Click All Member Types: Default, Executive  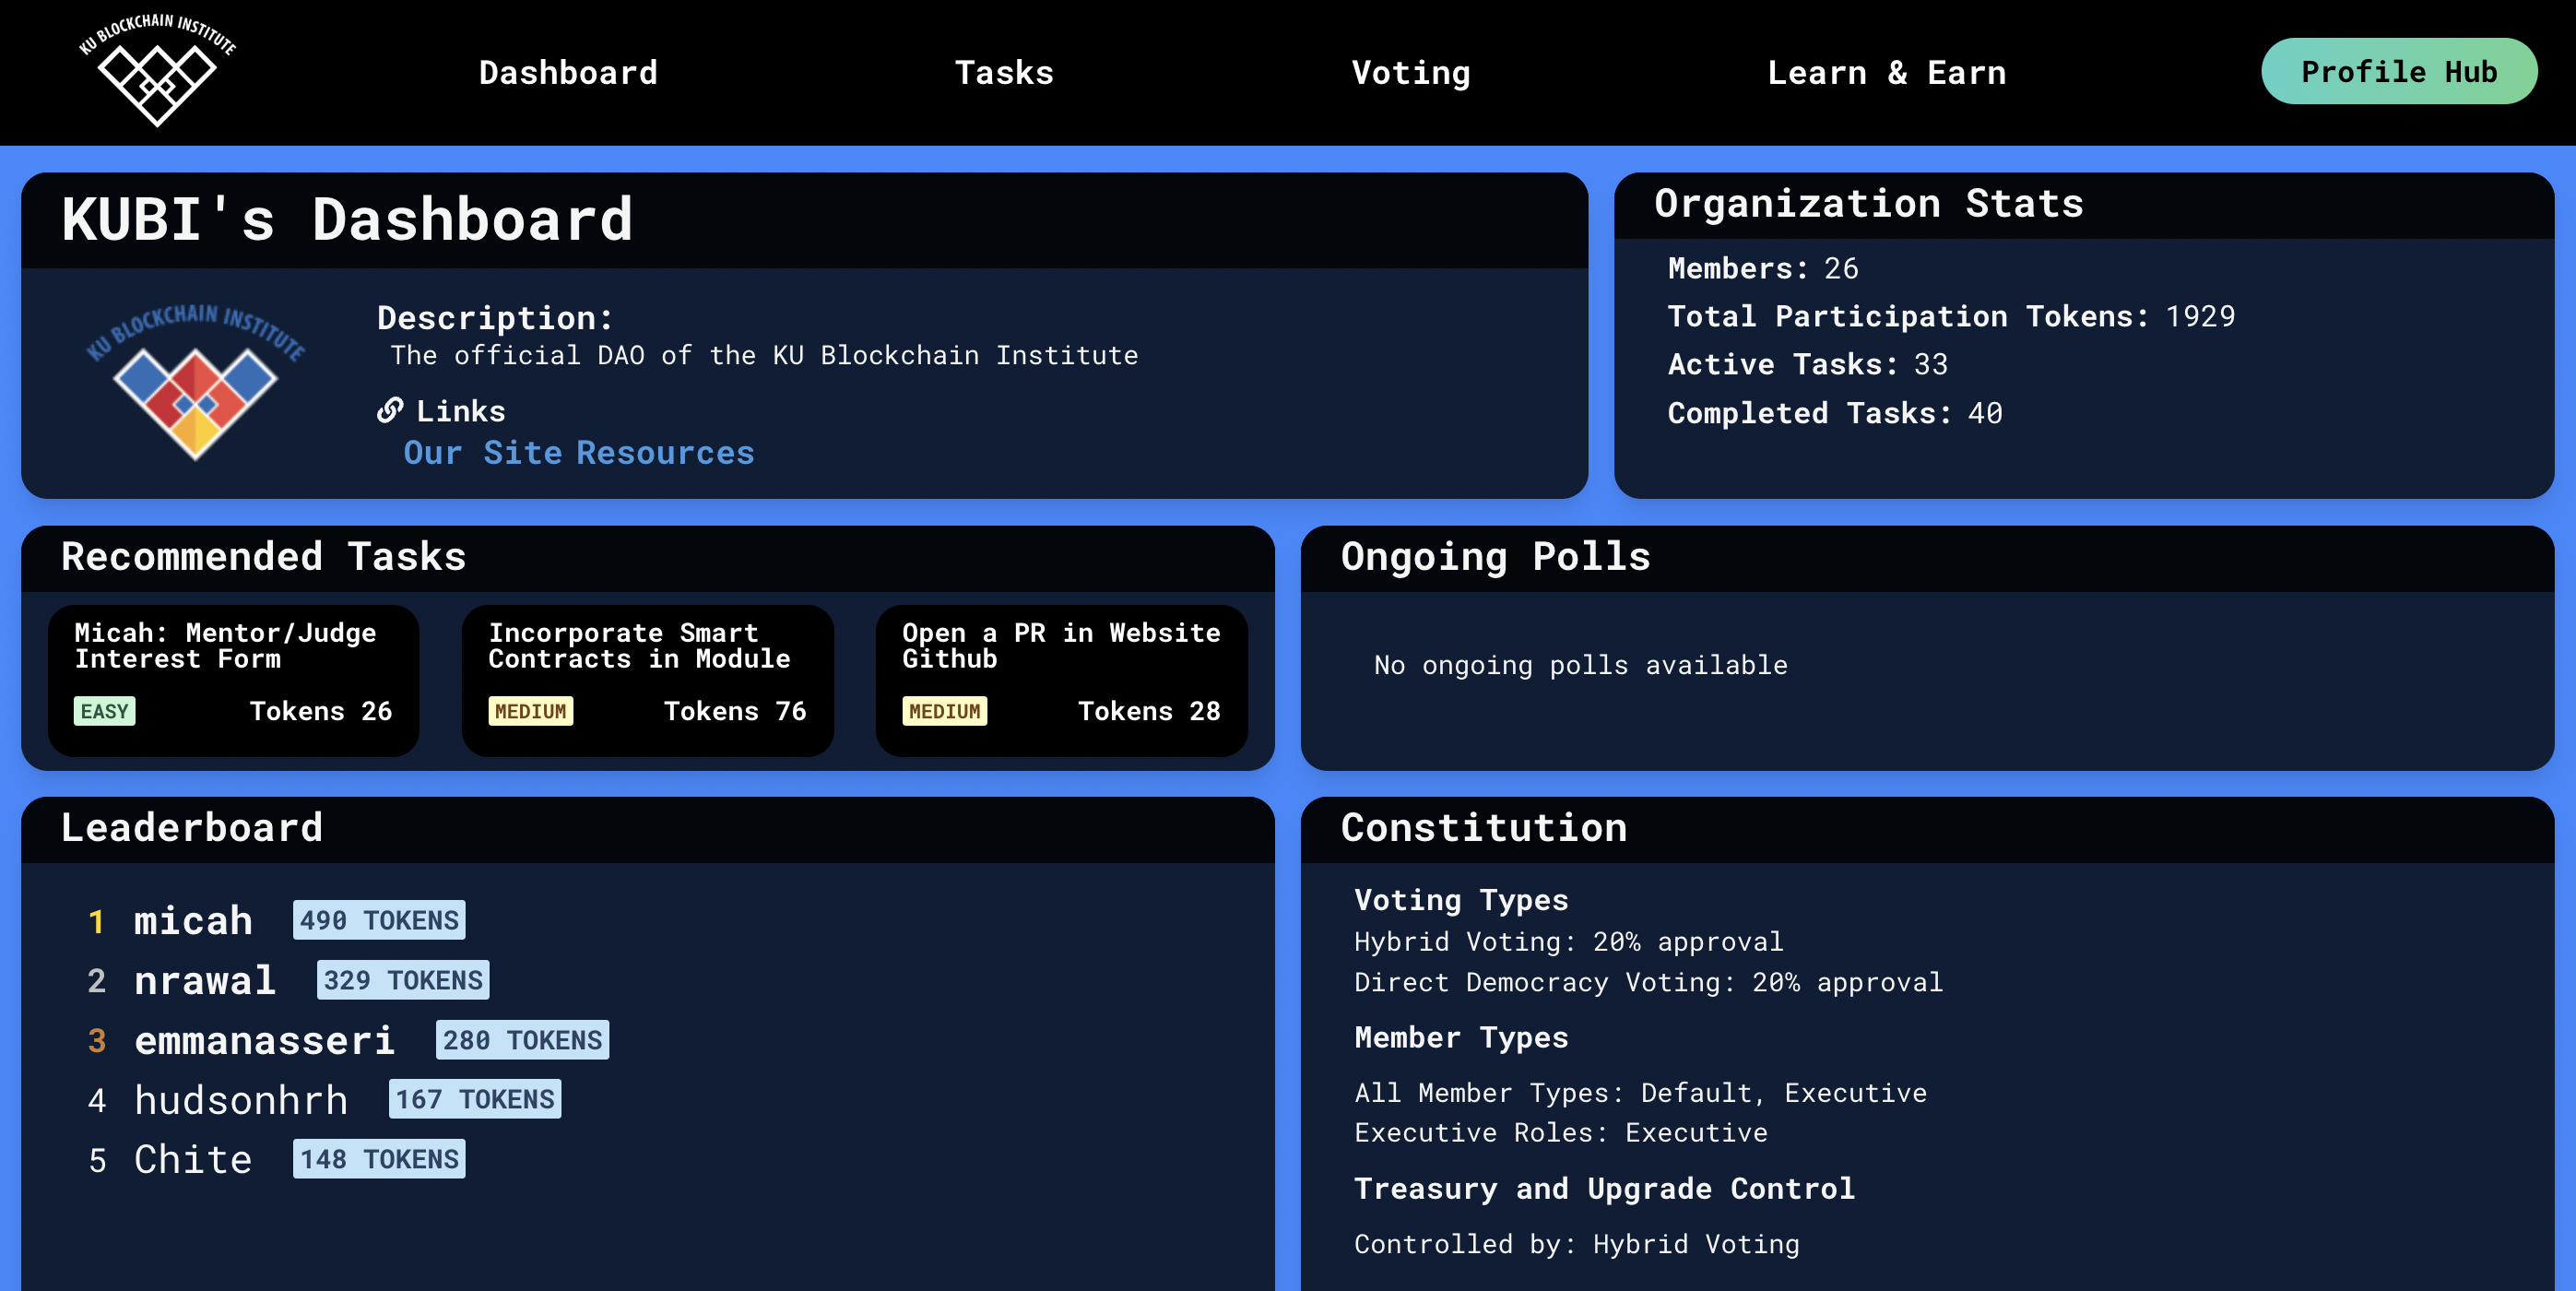[x=1640, y=1093]
